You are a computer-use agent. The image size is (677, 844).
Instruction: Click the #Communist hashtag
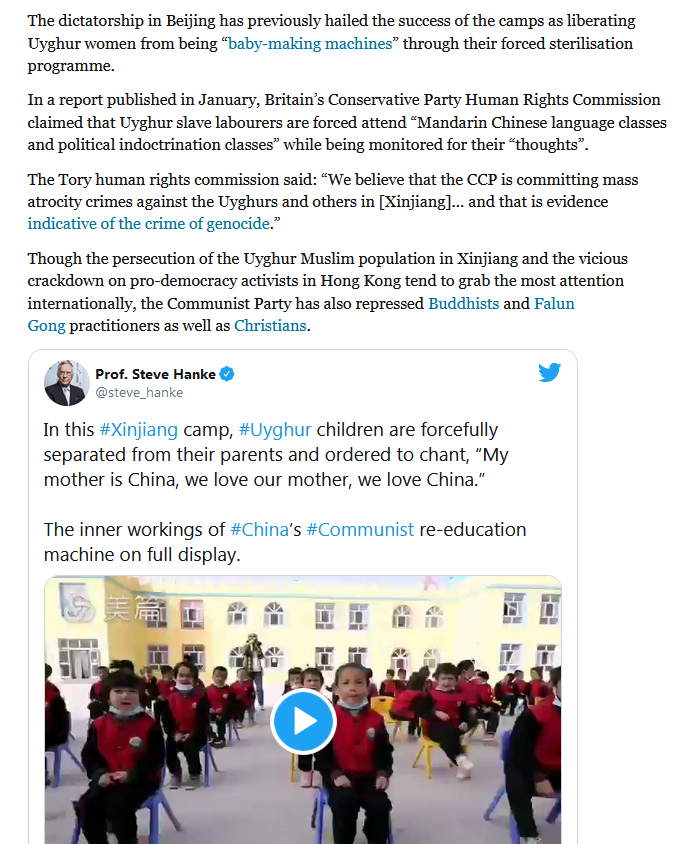pos(360,530)
